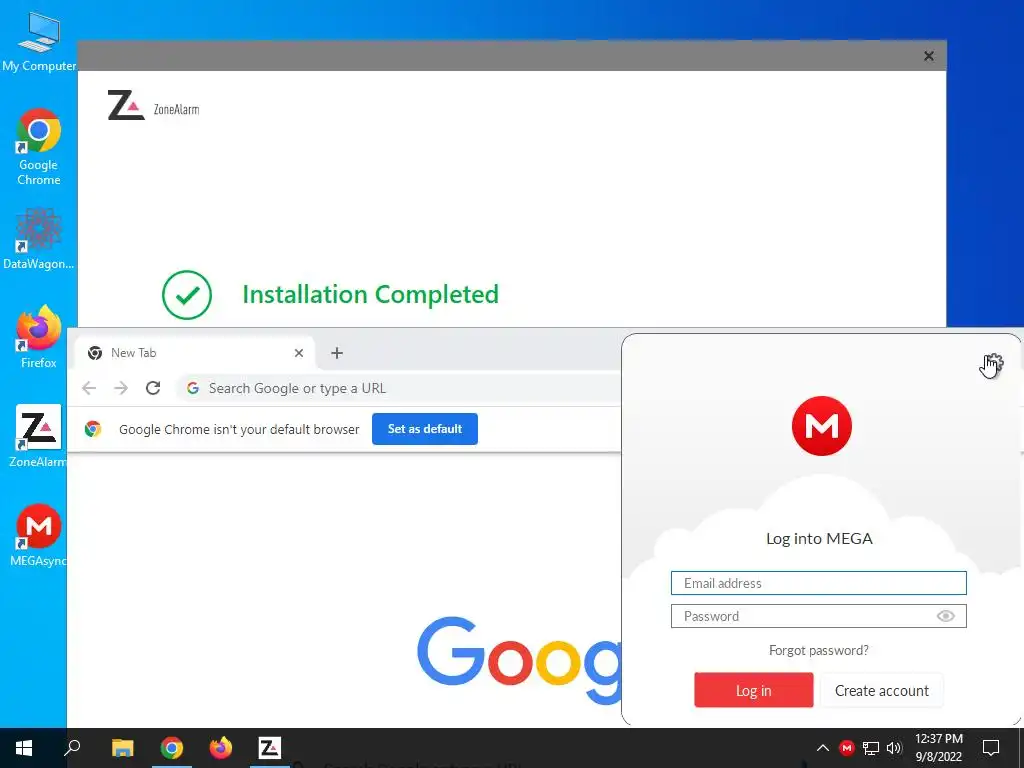Open File Explorer from taskbar
1024x768 pixels.
click(x=122, y=748)
